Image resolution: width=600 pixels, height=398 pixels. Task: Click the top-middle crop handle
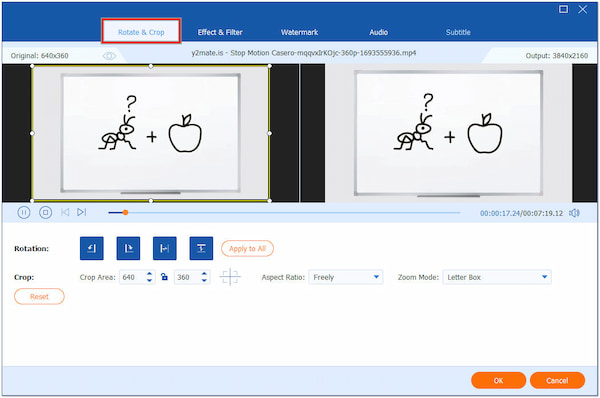(151, 66)
